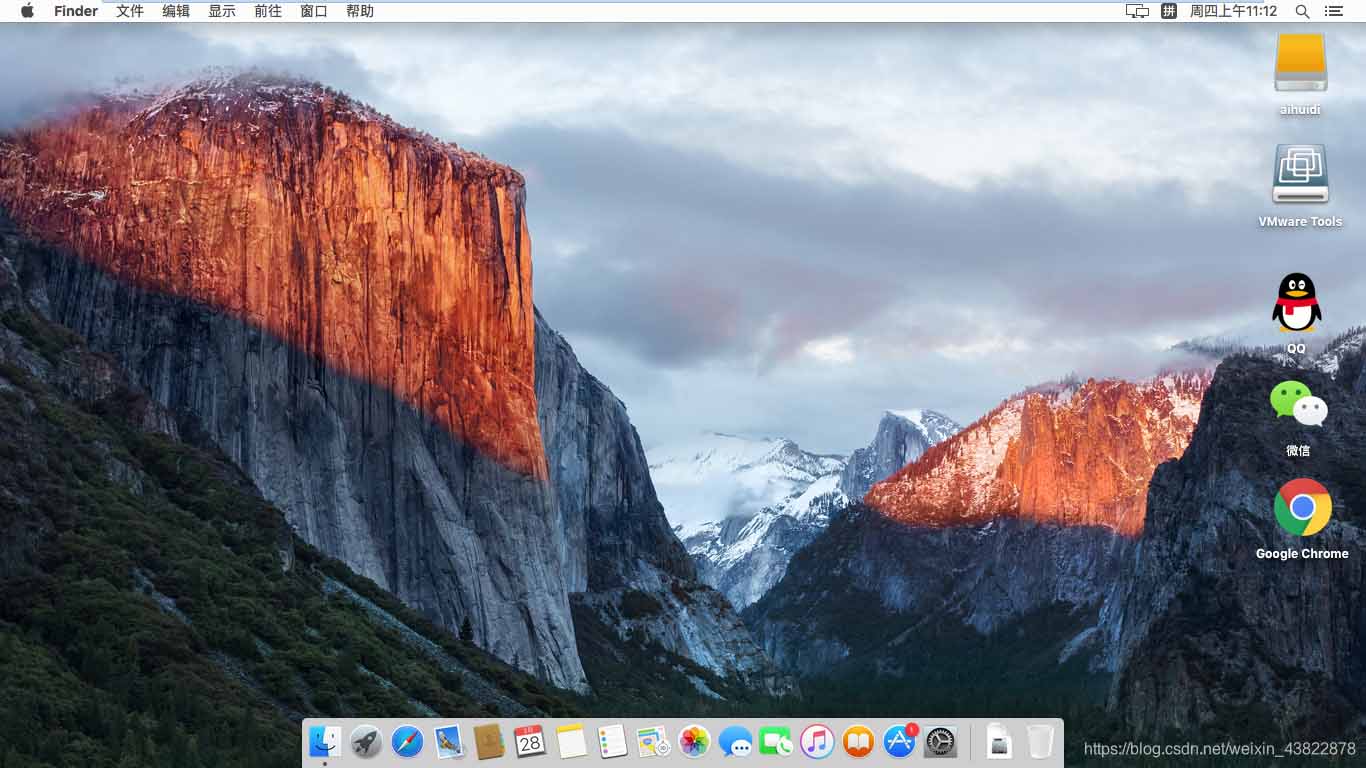
Task: Click the display mirroring menu bar icon
Action: coord(1137,11)
